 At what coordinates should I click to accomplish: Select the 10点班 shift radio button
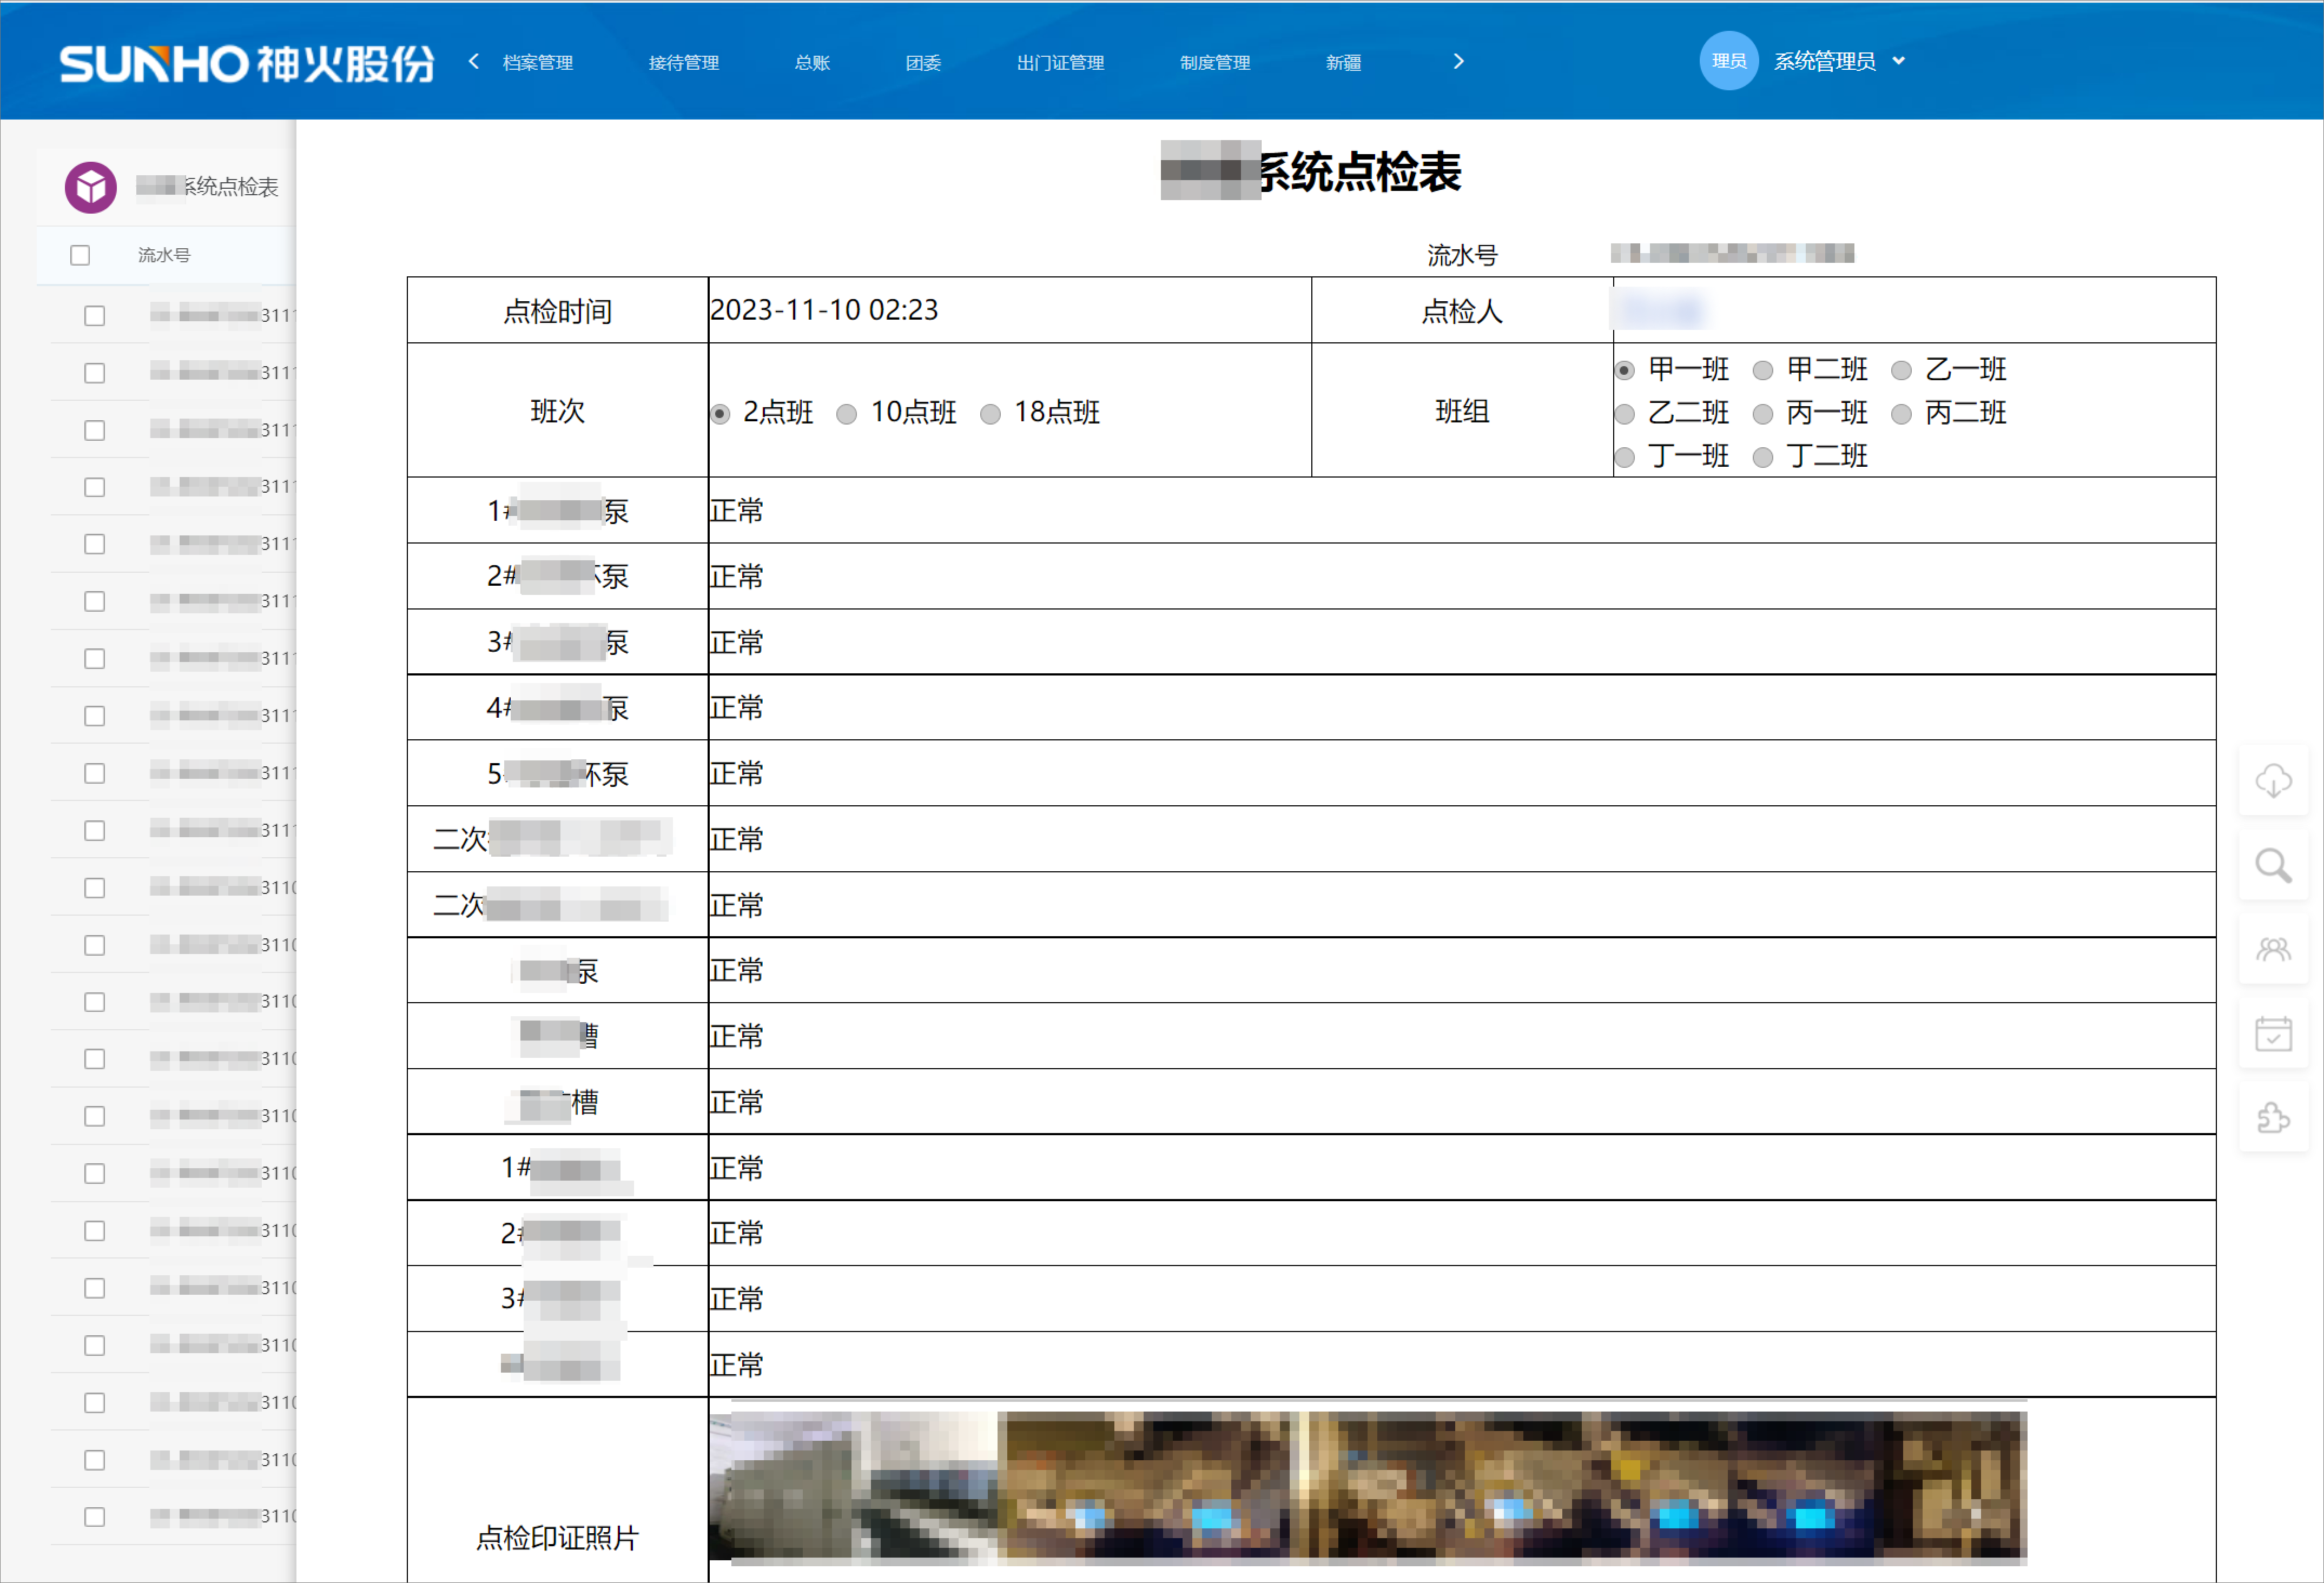pyautogui.click(x=847, y=413)
